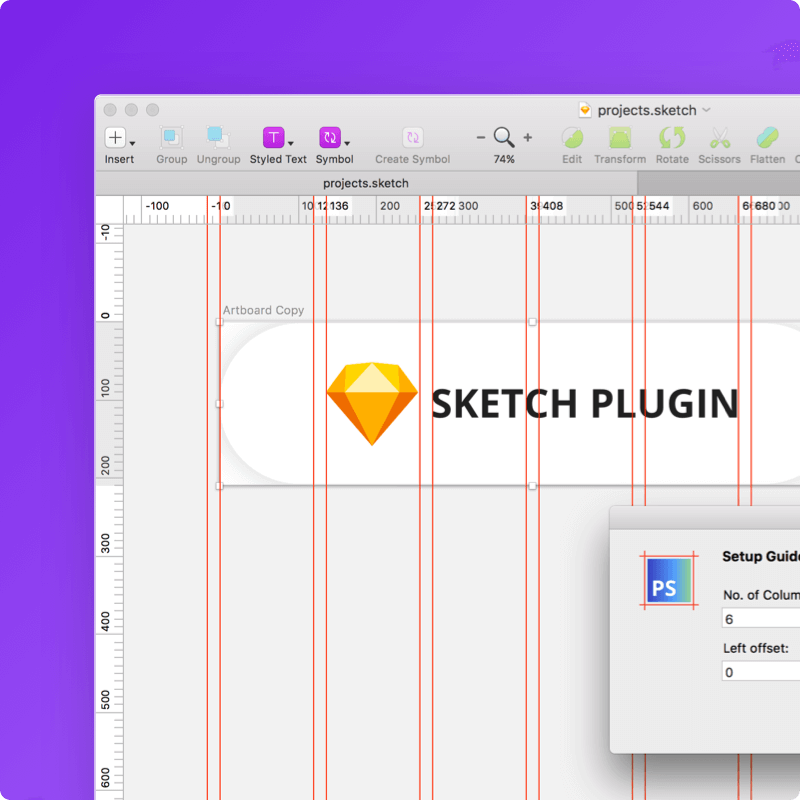800x800 pixels.
Task: Select the Edit tool
Action: pos(572,140)
